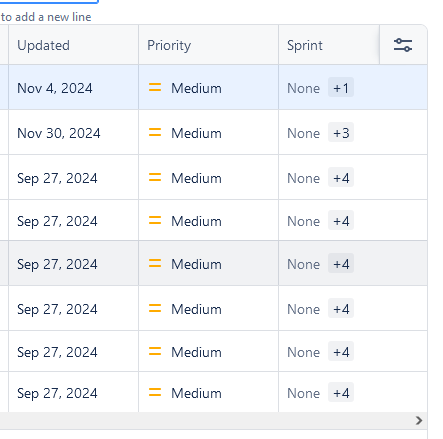Click the scroll right arrow in the bottom scrollbar
The height and width of the screenshot is (439, 443).
(x=419, y=420)
